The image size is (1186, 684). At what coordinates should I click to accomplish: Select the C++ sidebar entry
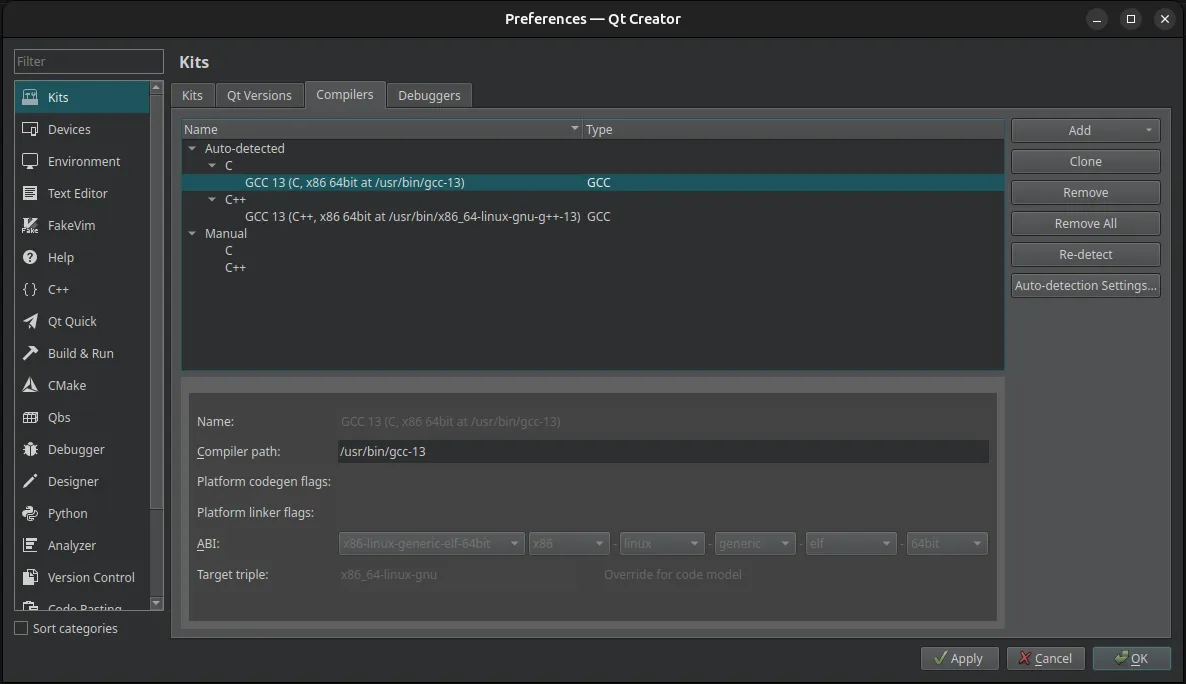60,289
